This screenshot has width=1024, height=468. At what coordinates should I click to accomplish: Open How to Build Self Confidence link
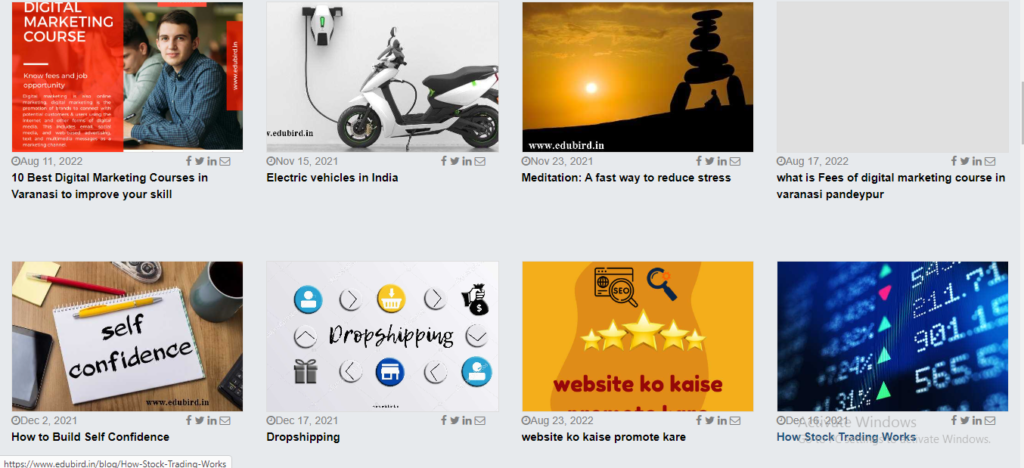(x=90, y=437)
